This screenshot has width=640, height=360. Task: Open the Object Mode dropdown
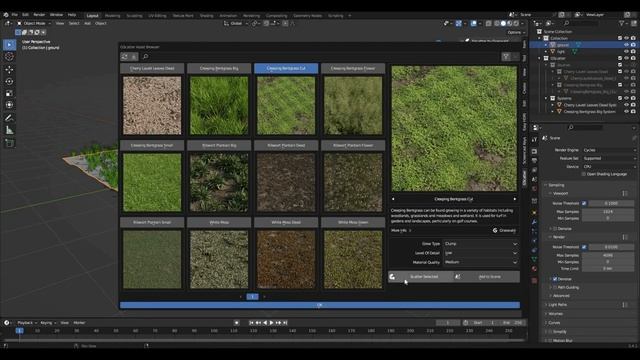point(34,23)
